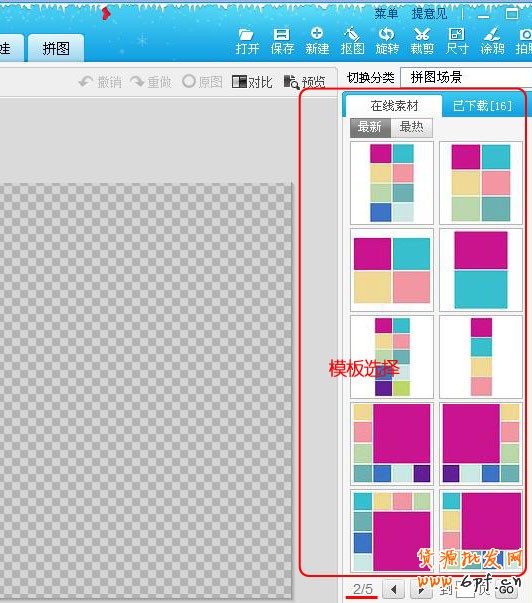This screenshot has height=603, width=532.
Task: Create a new canvas with 新建
Action: pos(317,41)
